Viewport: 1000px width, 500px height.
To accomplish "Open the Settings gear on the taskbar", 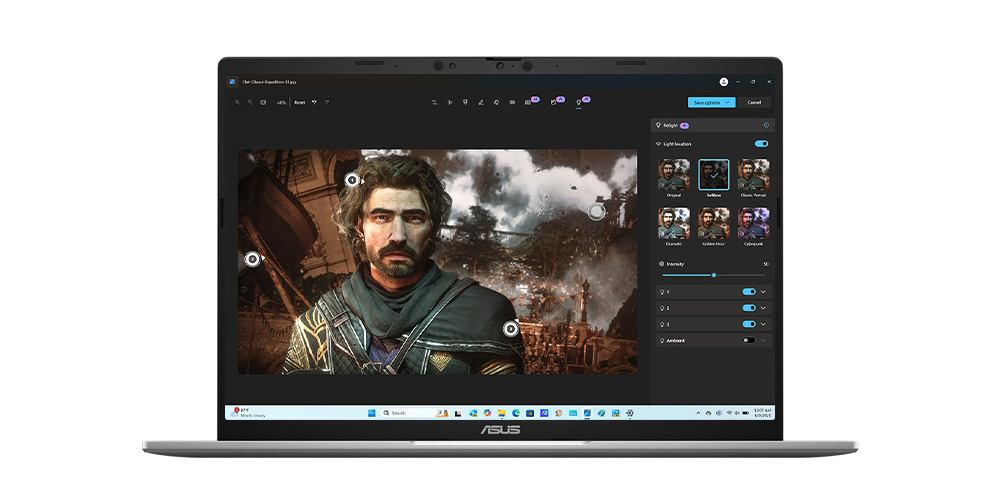I will point(630,413).
